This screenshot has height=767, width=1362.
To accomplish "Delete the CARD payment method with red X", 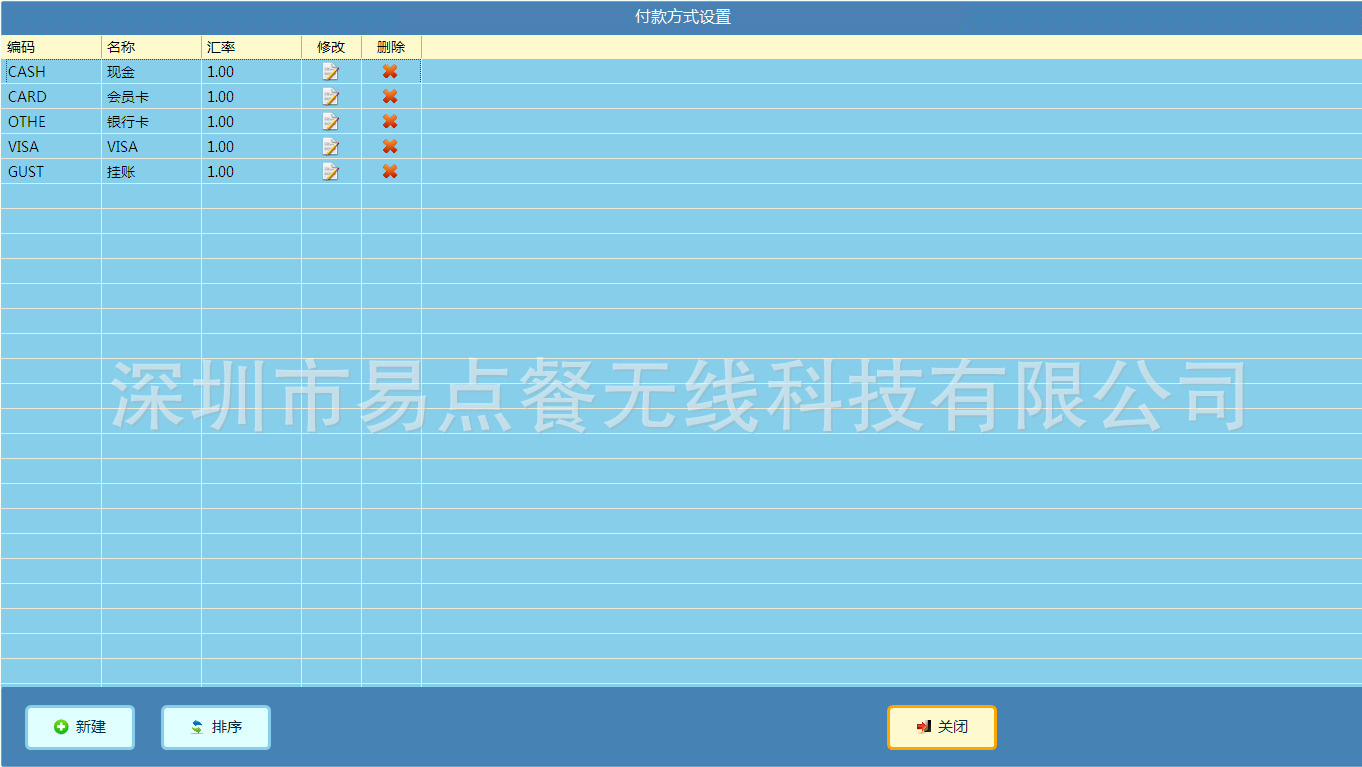I will [390, 97].
